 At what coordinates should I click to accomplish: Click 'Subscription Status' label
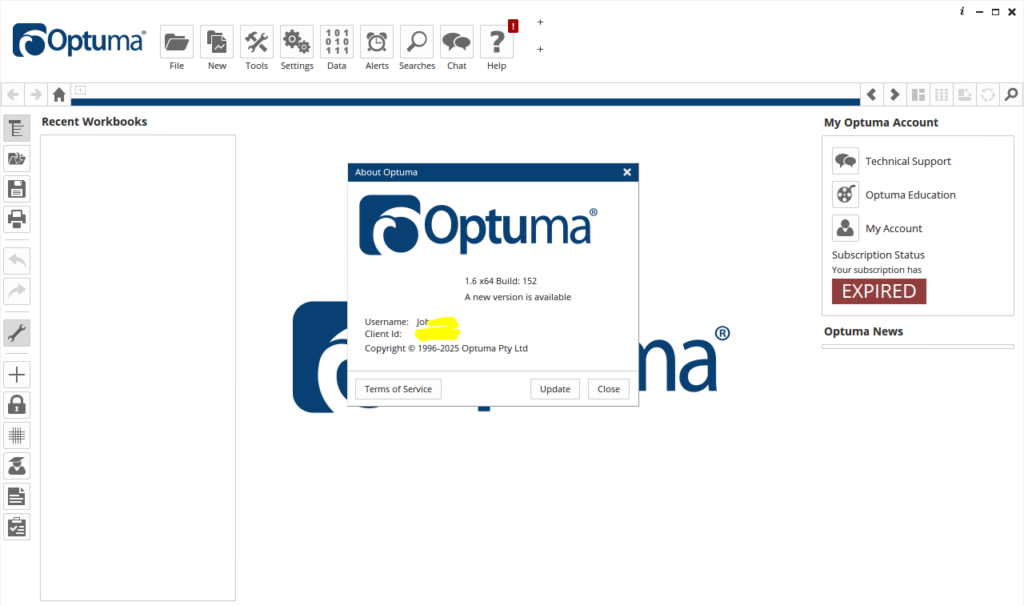(x=878, y=255)
